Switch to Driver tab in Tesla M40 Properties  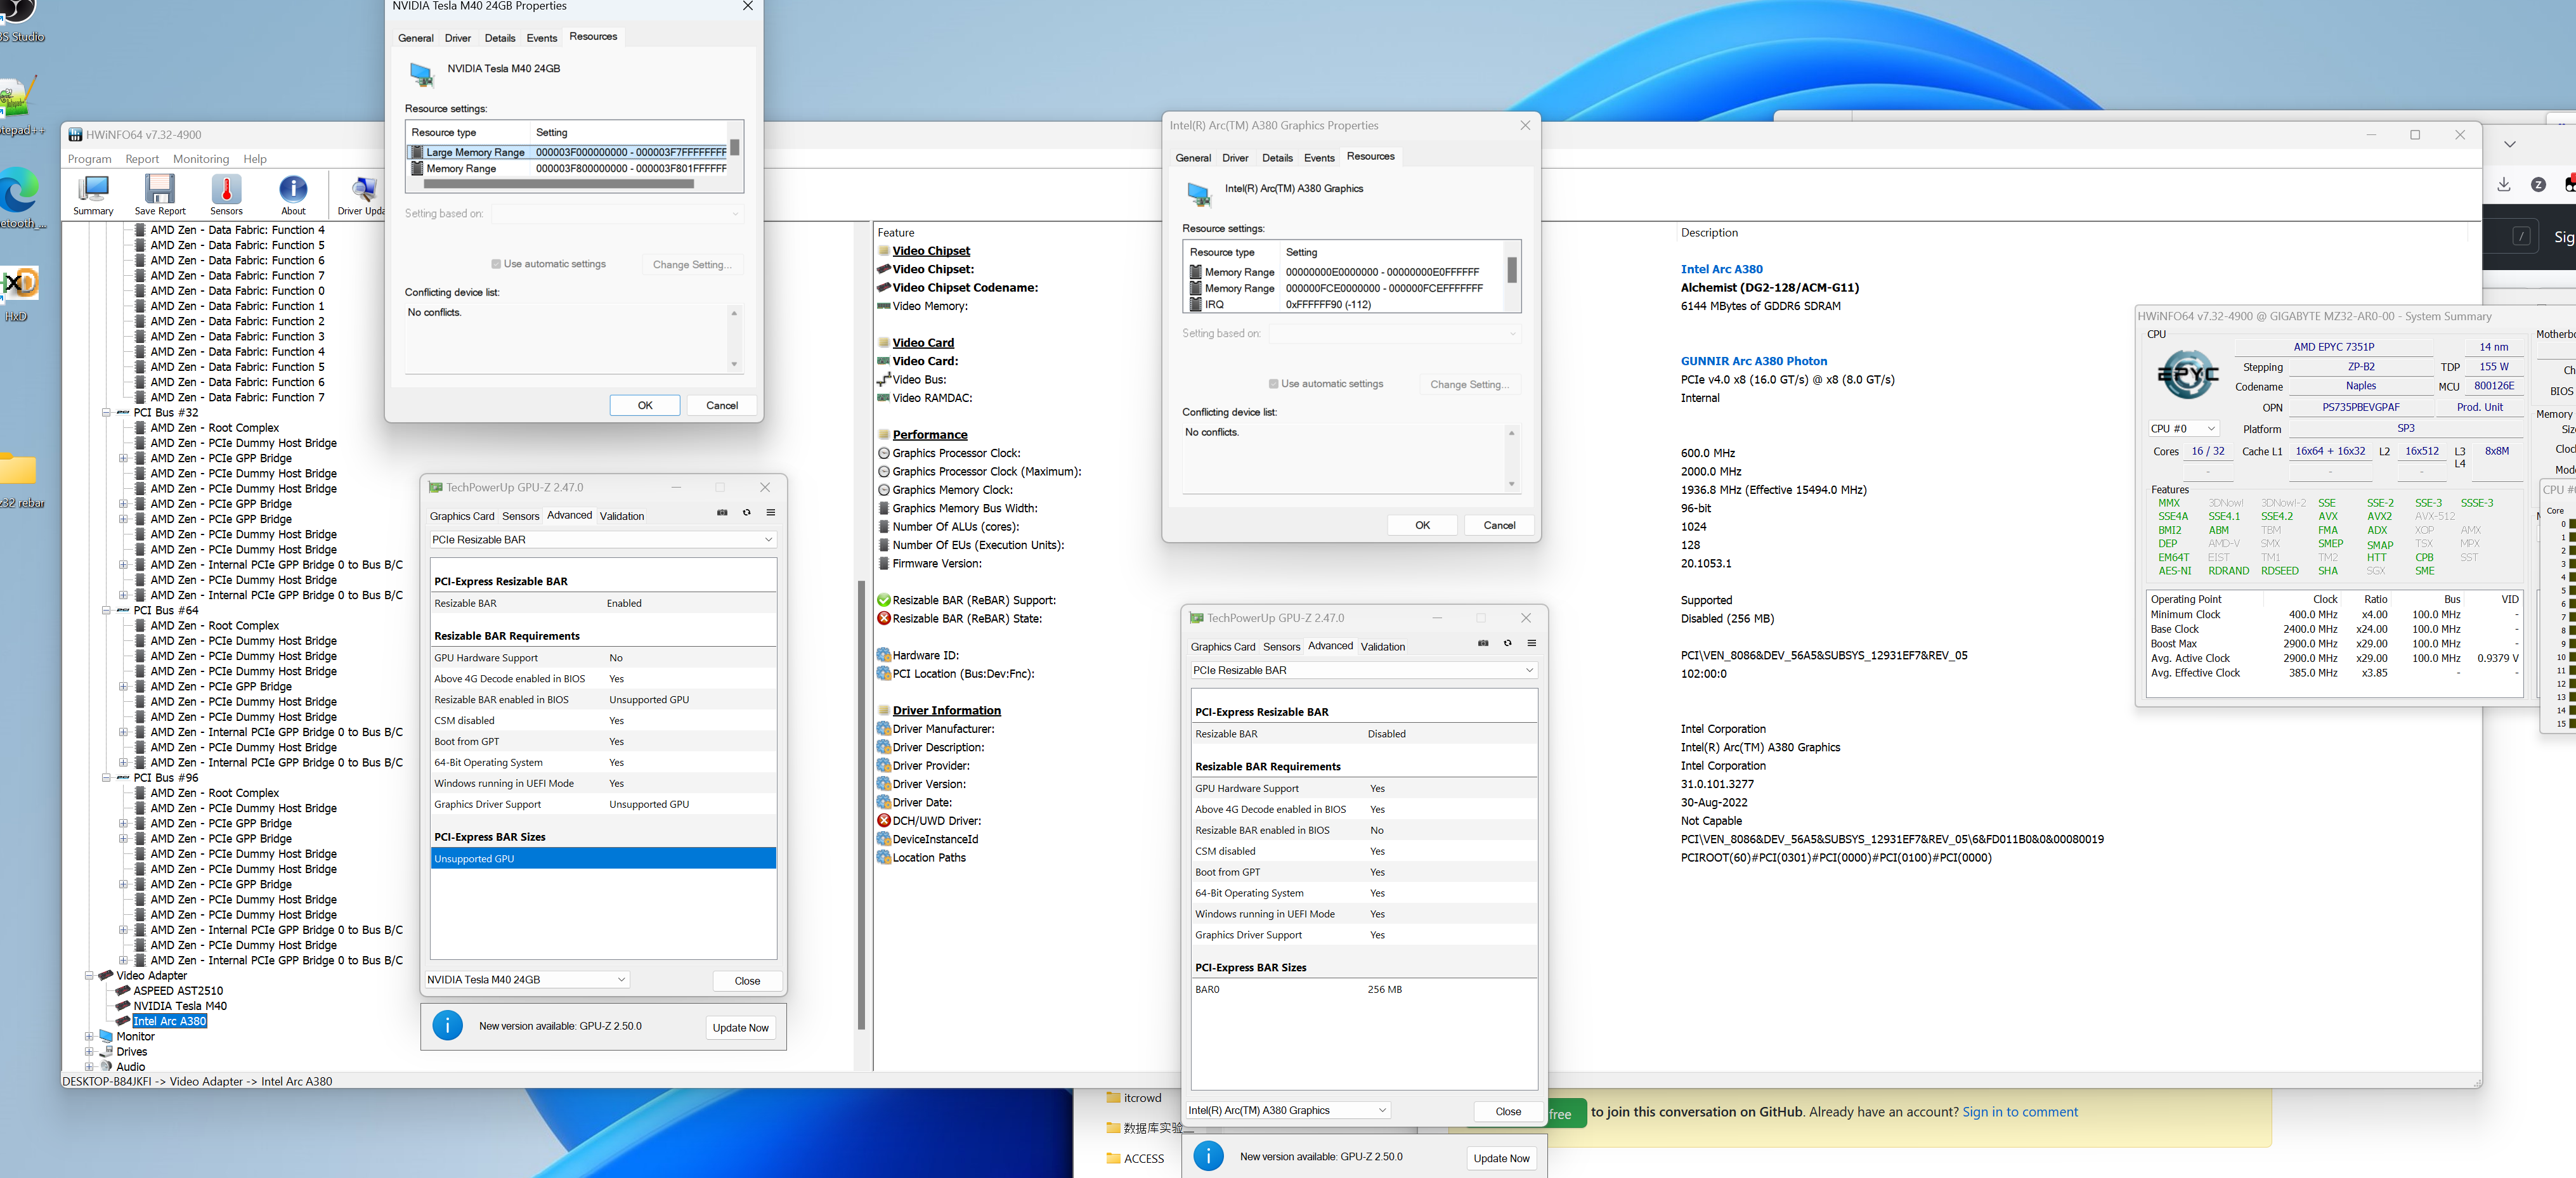458,38
